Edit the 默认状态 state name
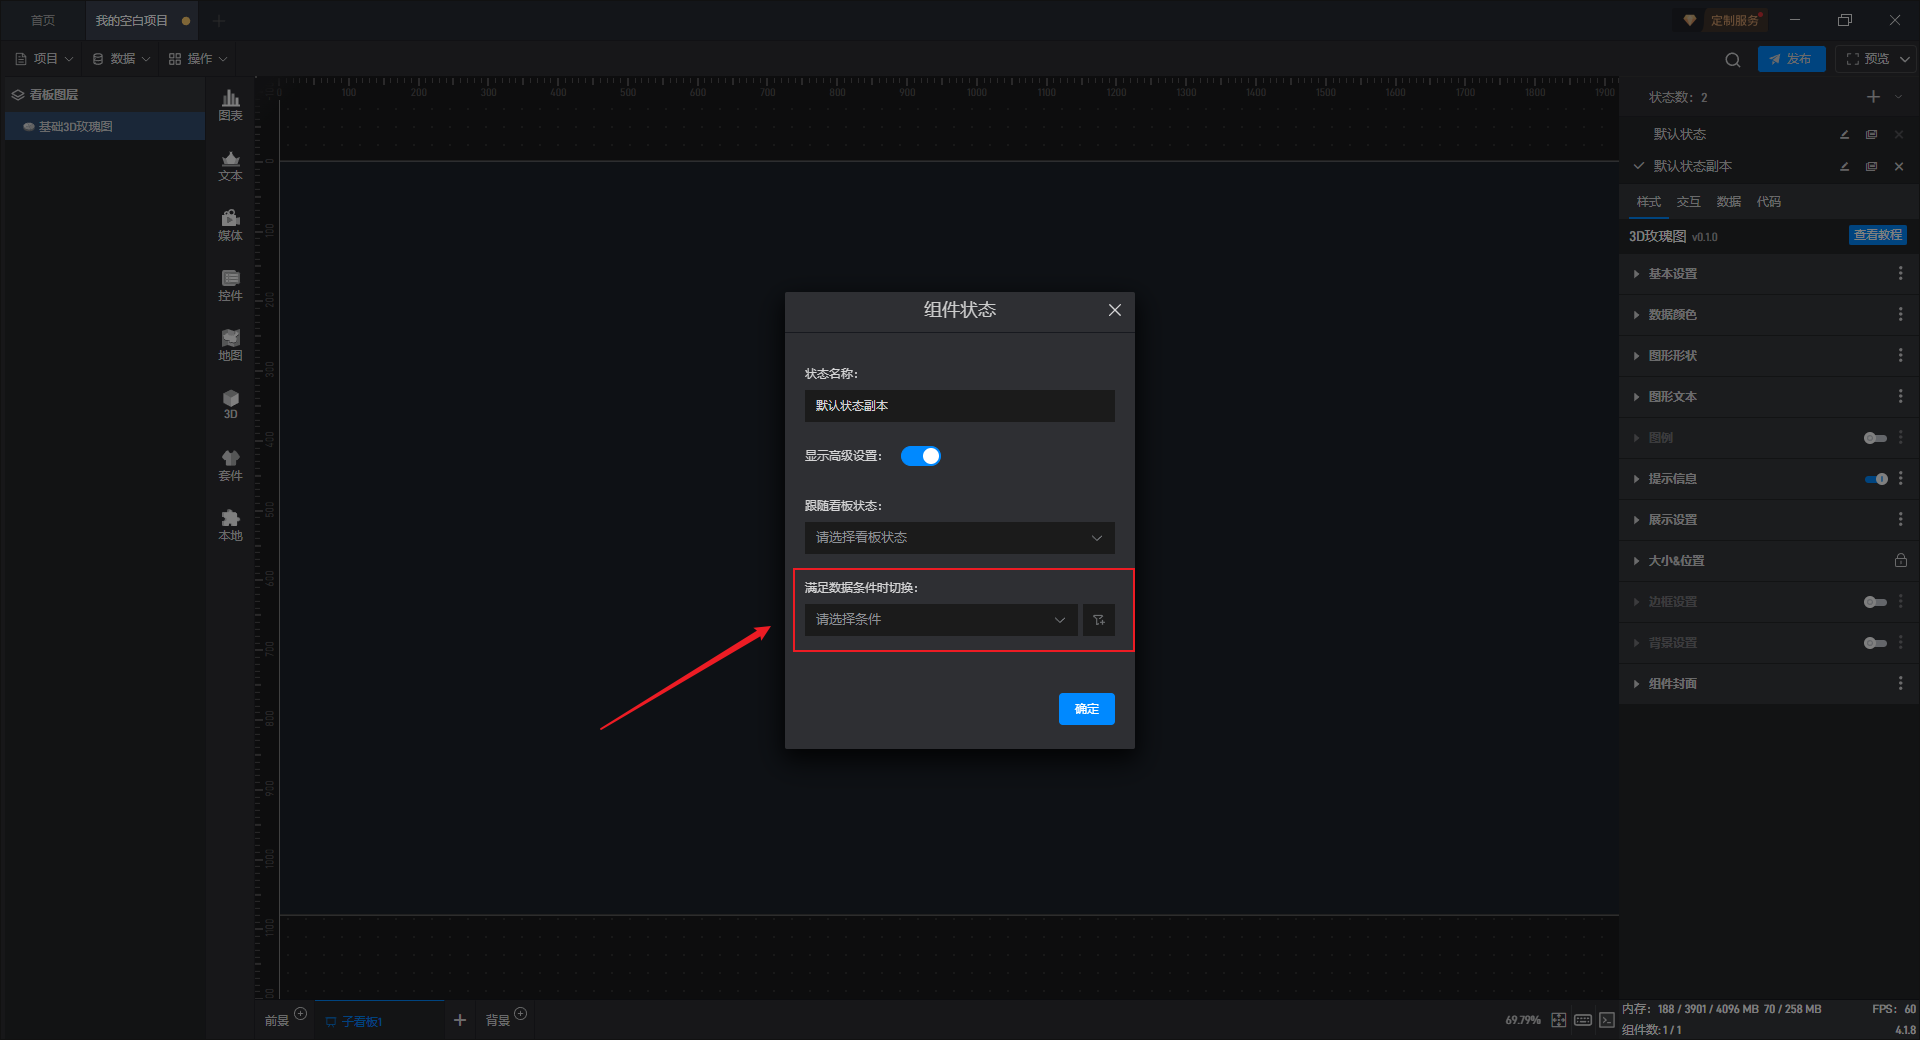The height and width of the screenshot is (1040, 1920). point(1845,135)
